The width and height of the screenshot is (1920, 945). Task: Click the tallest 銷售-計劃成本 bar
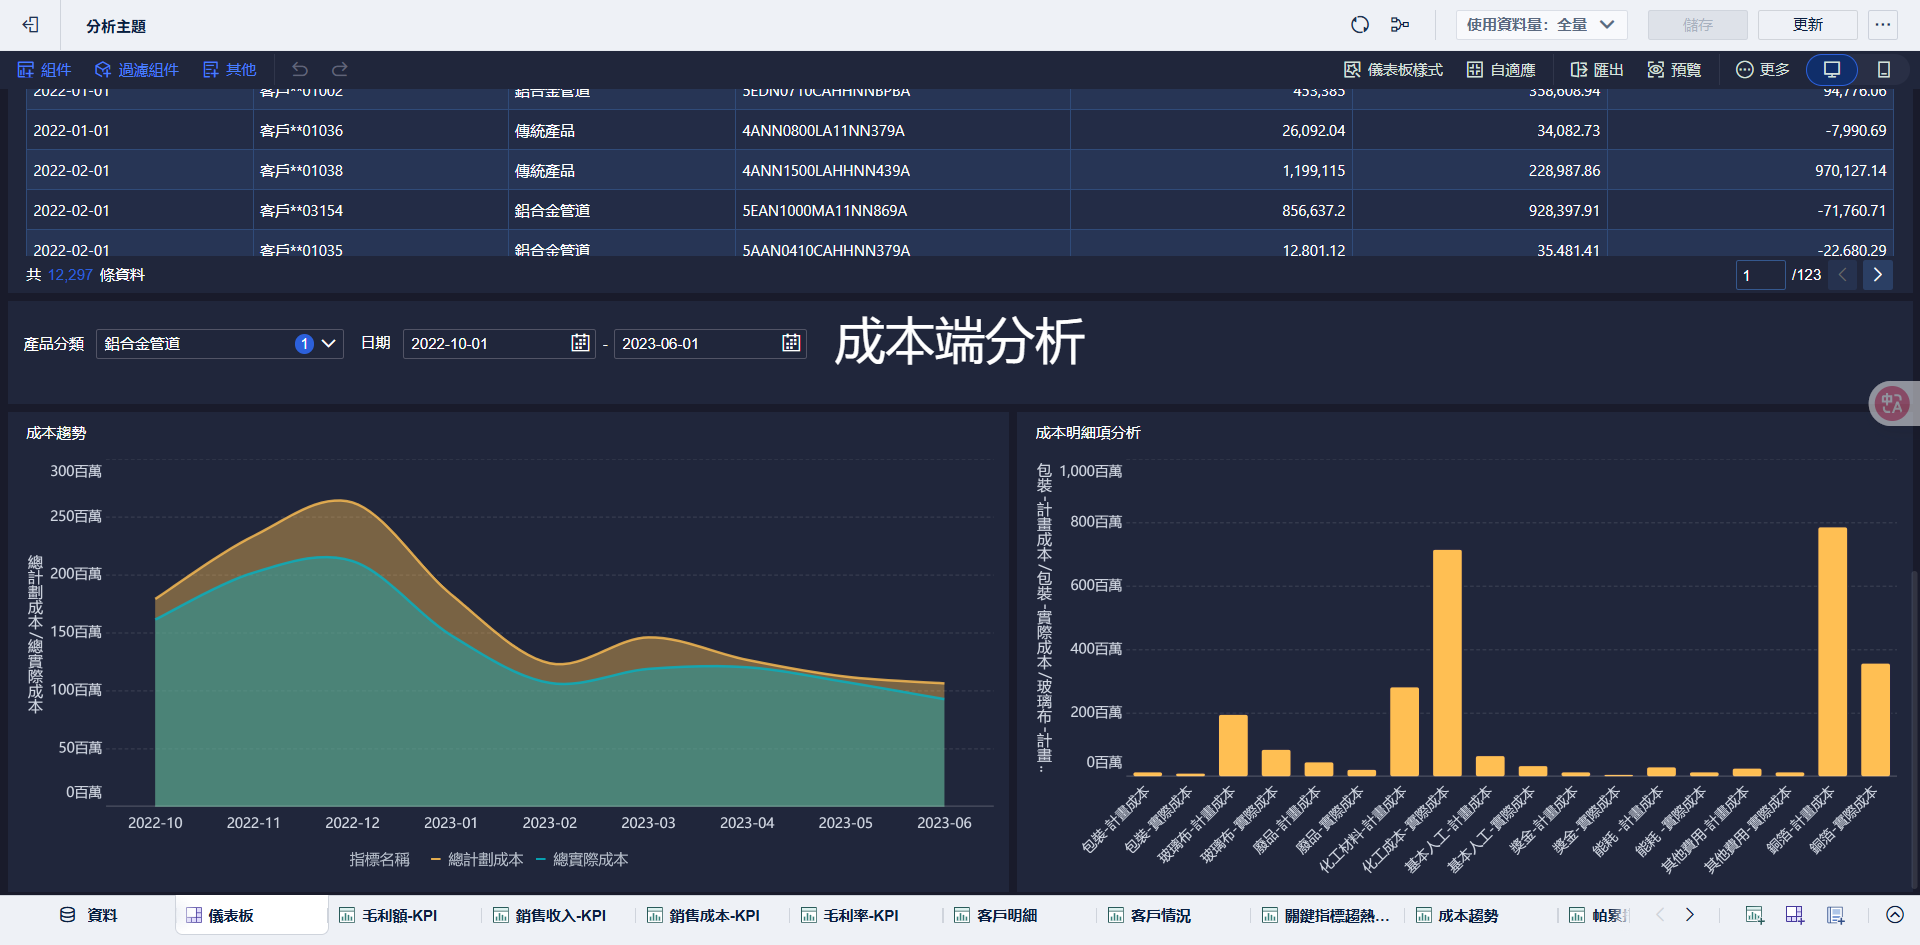coord(1832,651)
